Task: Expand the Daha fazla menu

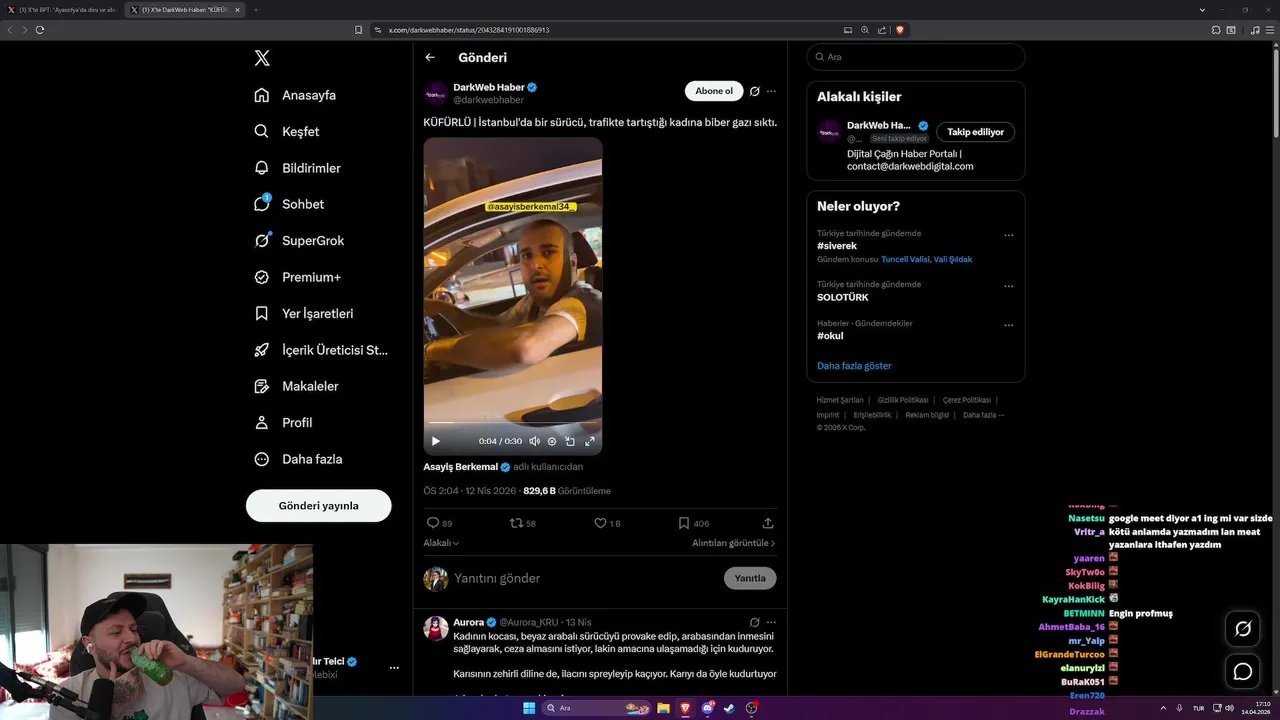Action: coord(298,459)
